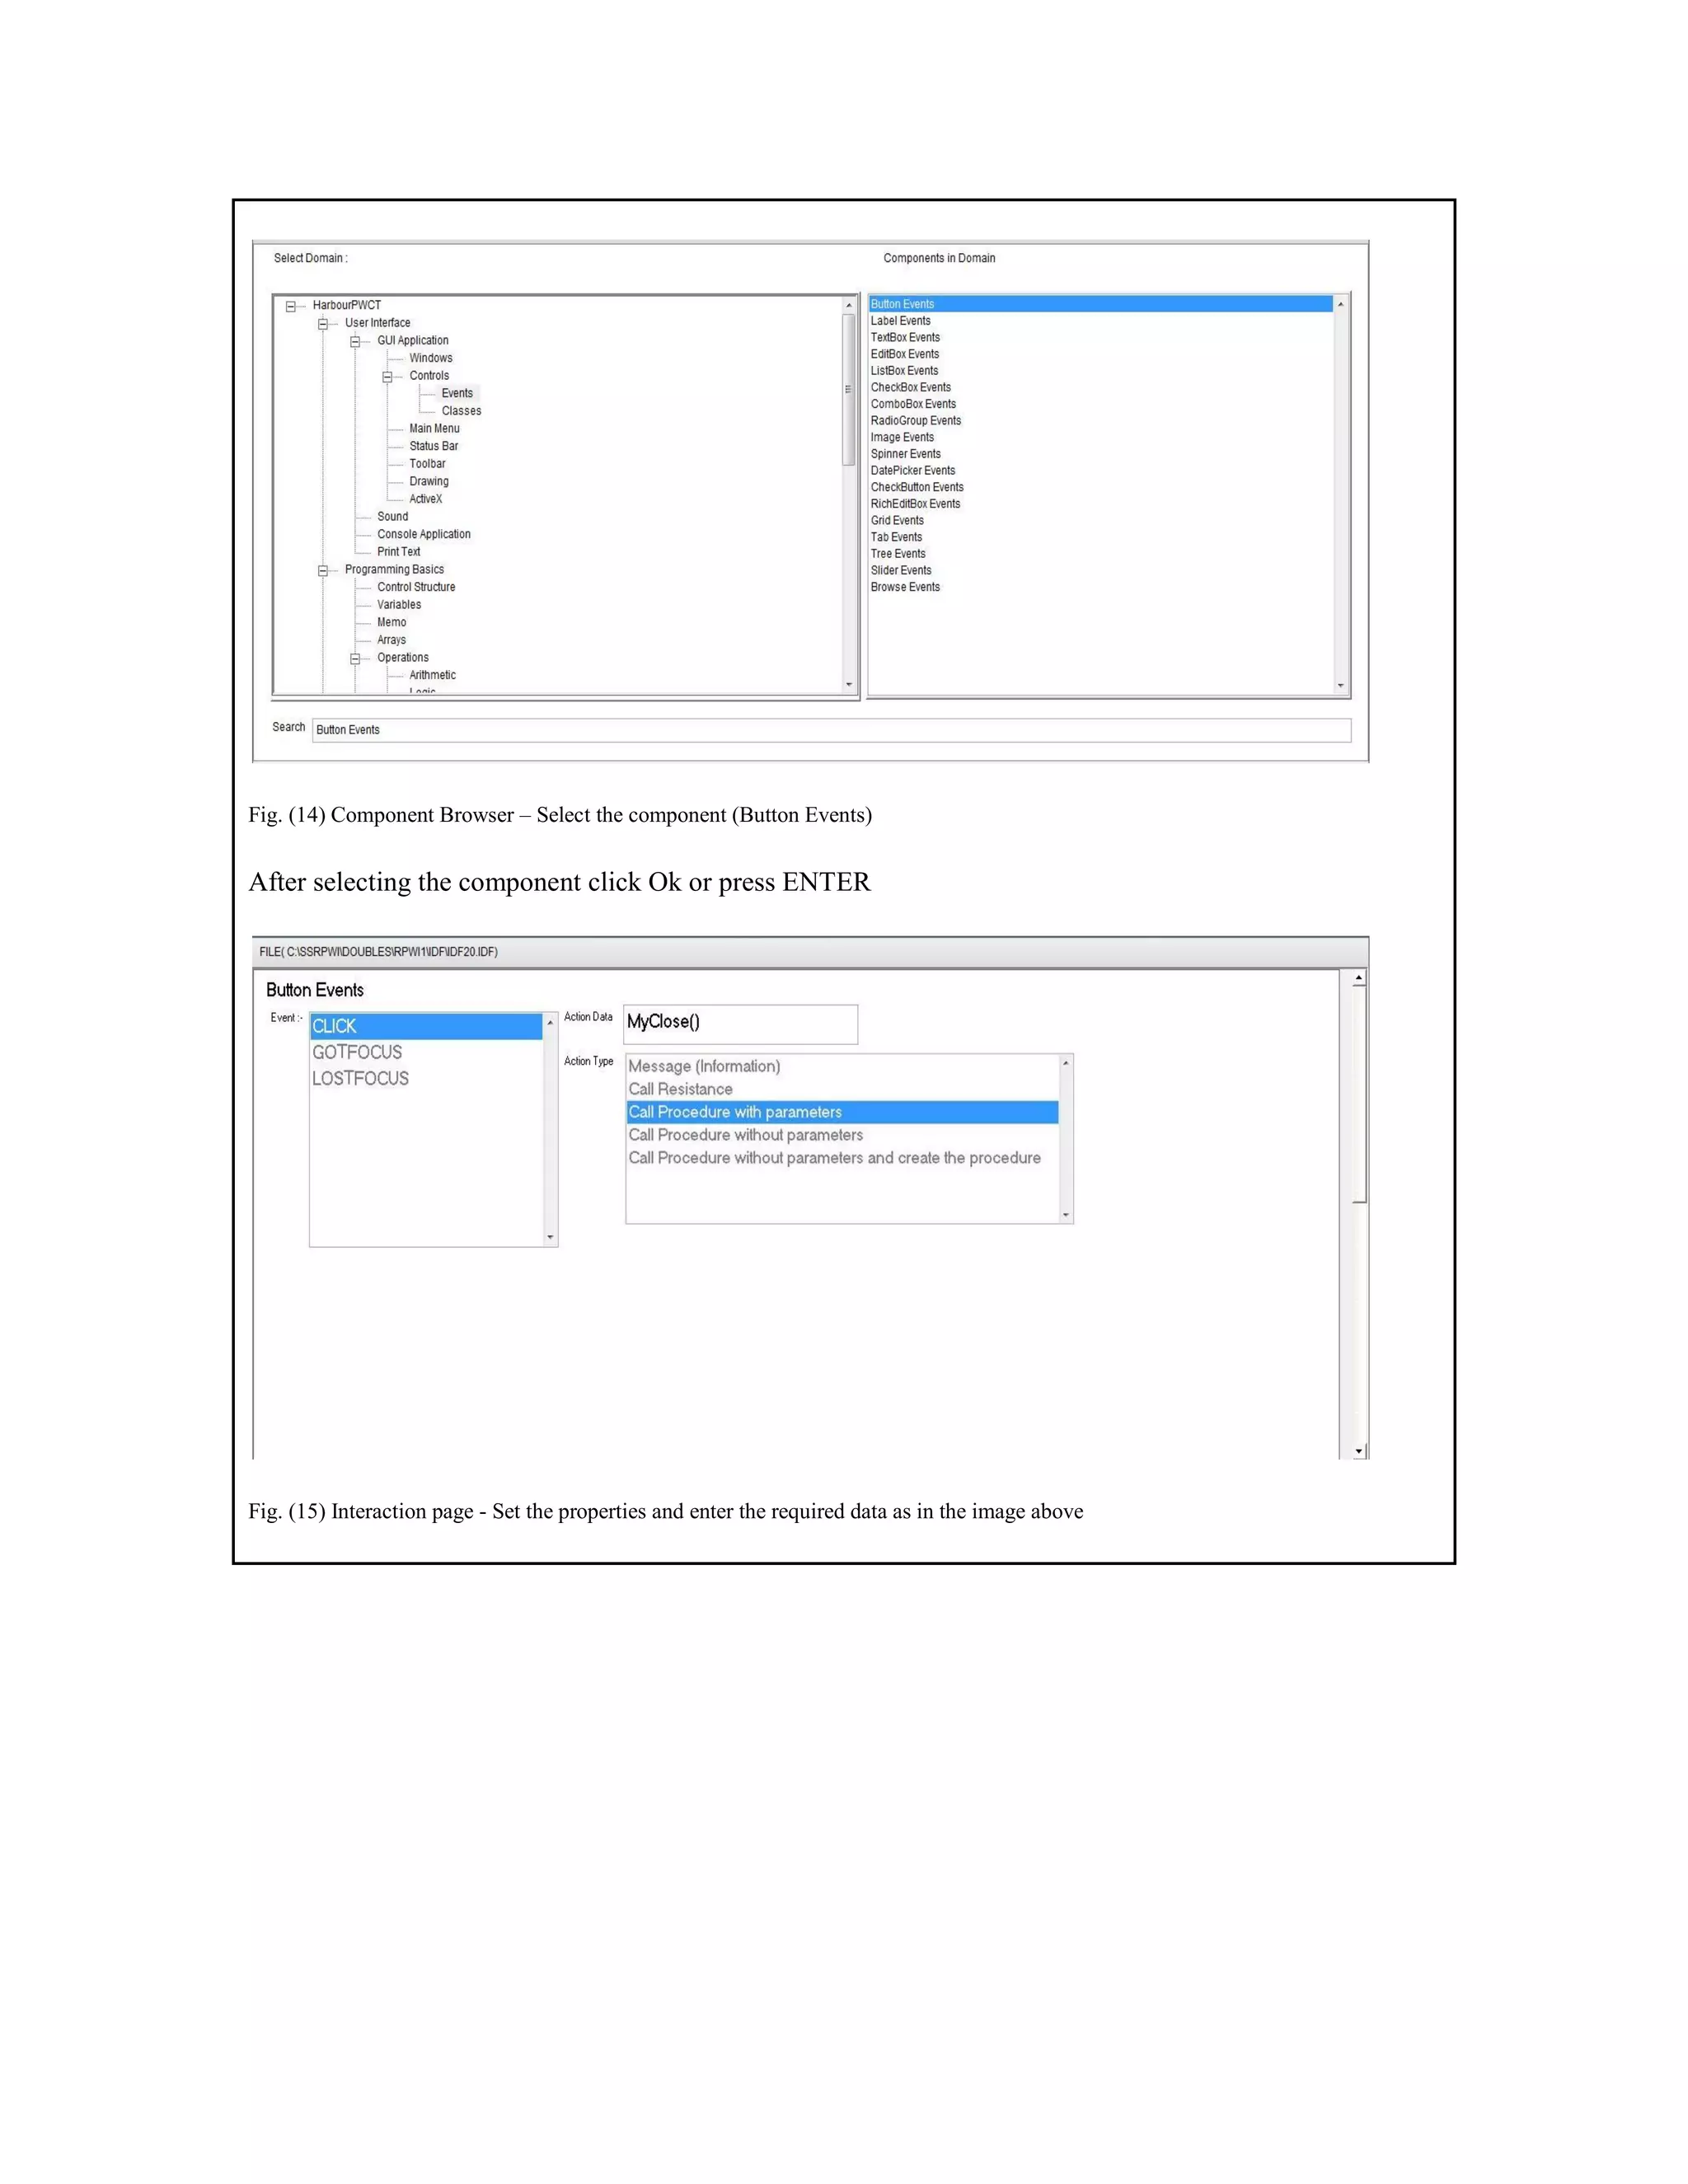Select the Toolbar tree item
Screen dimensions: 1688x2184
click(x=427, y=464)
